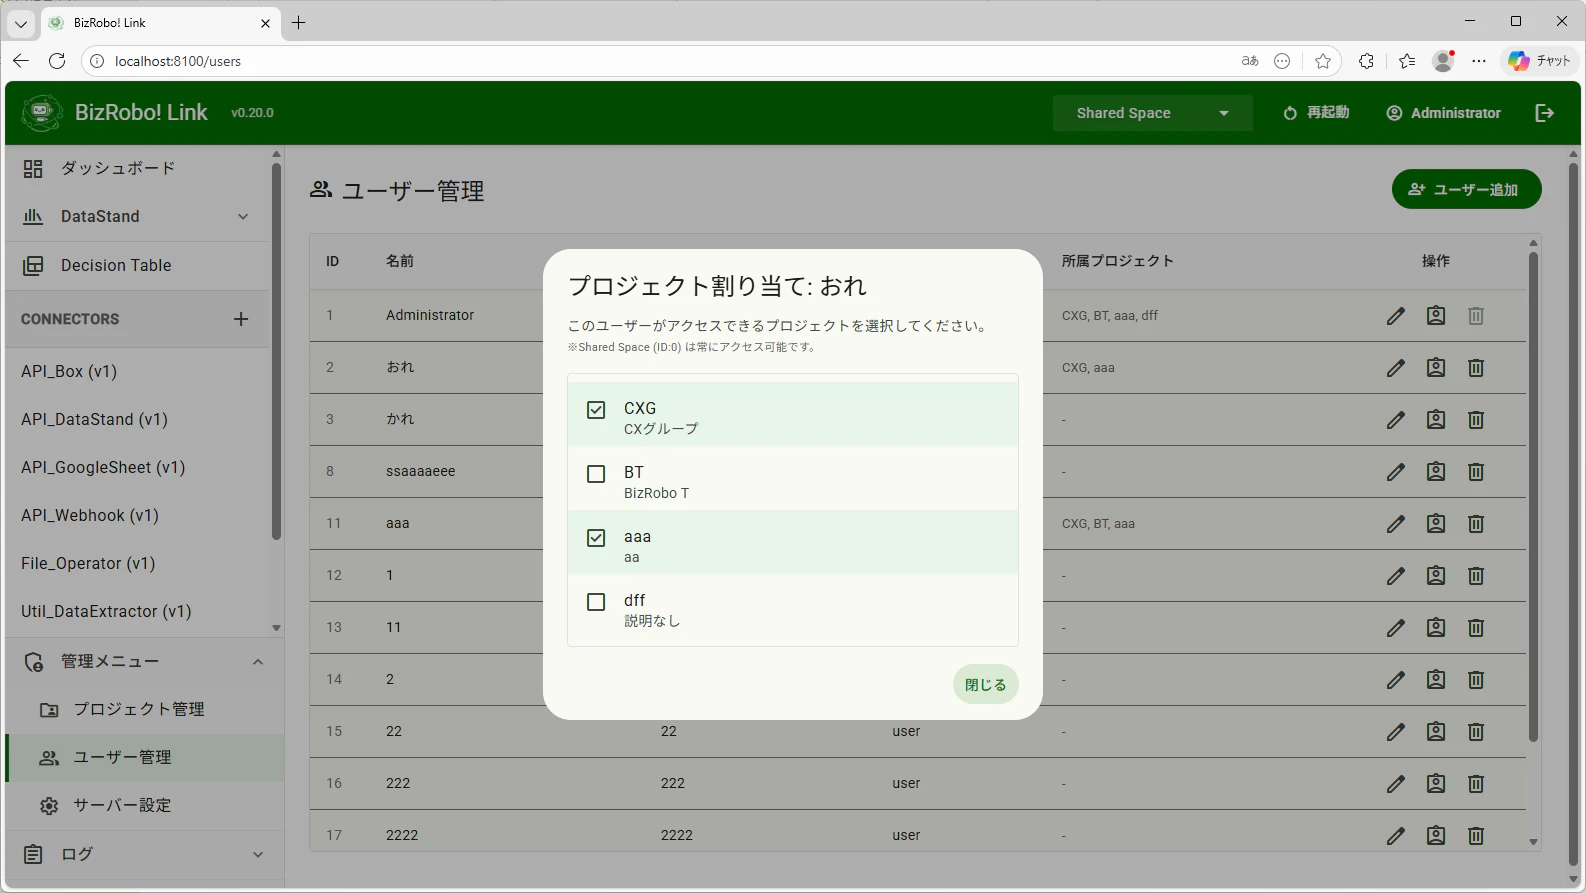Open project assignment for ID 11 aaa
1586x893 pixels.
tap(1436, 524)
